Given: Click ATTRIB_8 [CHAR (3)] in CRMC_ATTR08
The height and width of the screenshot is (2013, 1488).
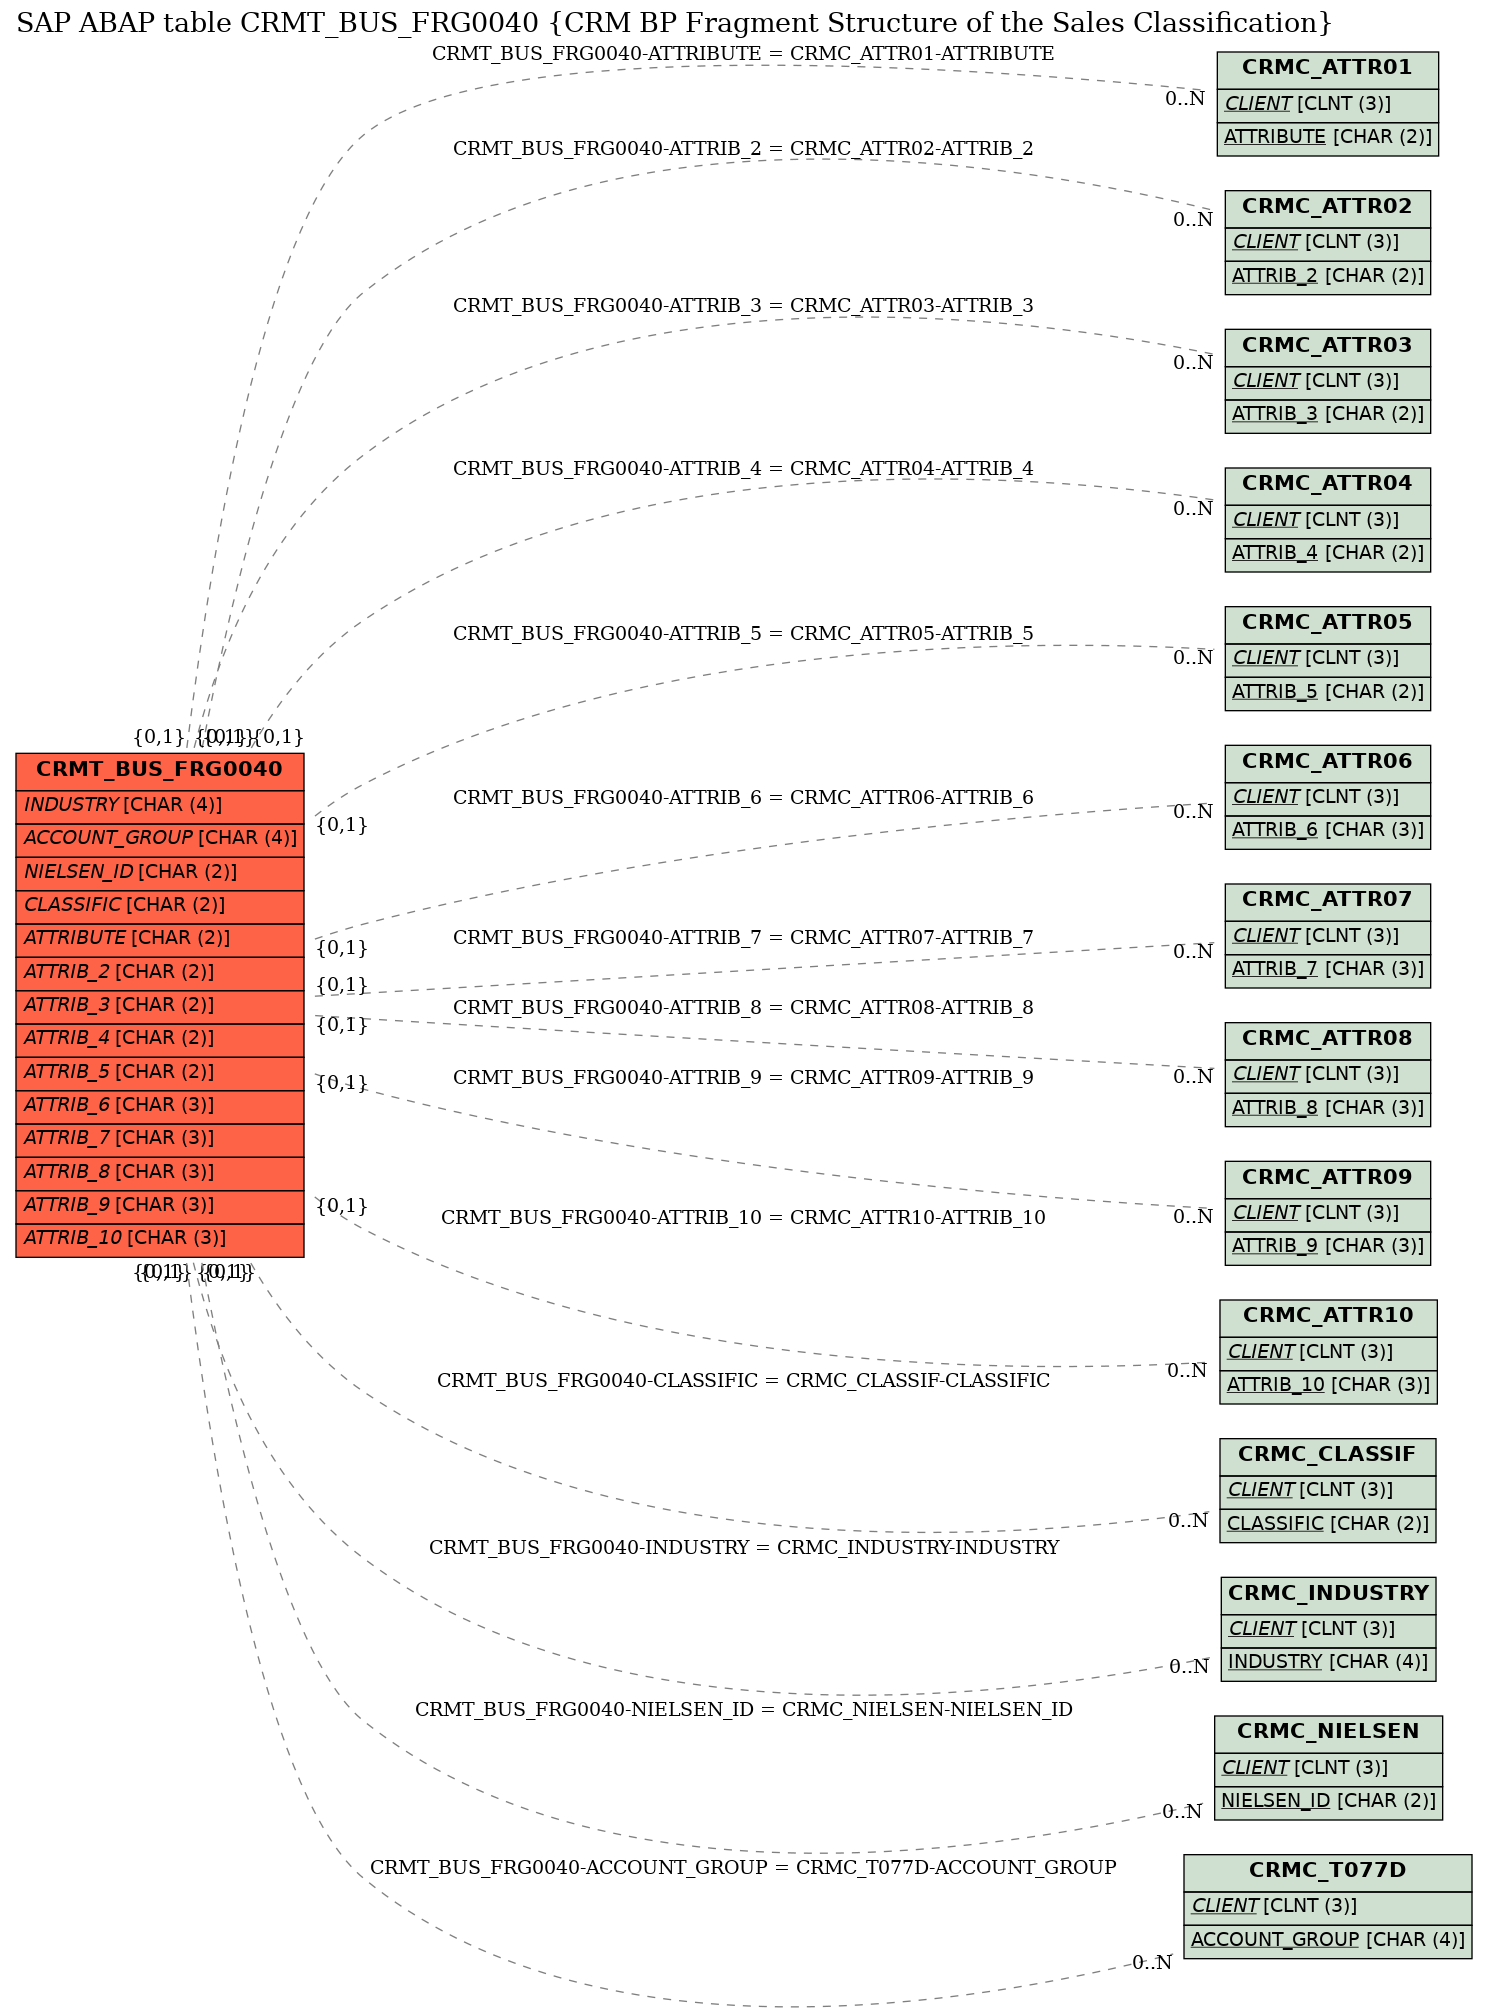Looking at the screenshot, I should point(1327,1109).
